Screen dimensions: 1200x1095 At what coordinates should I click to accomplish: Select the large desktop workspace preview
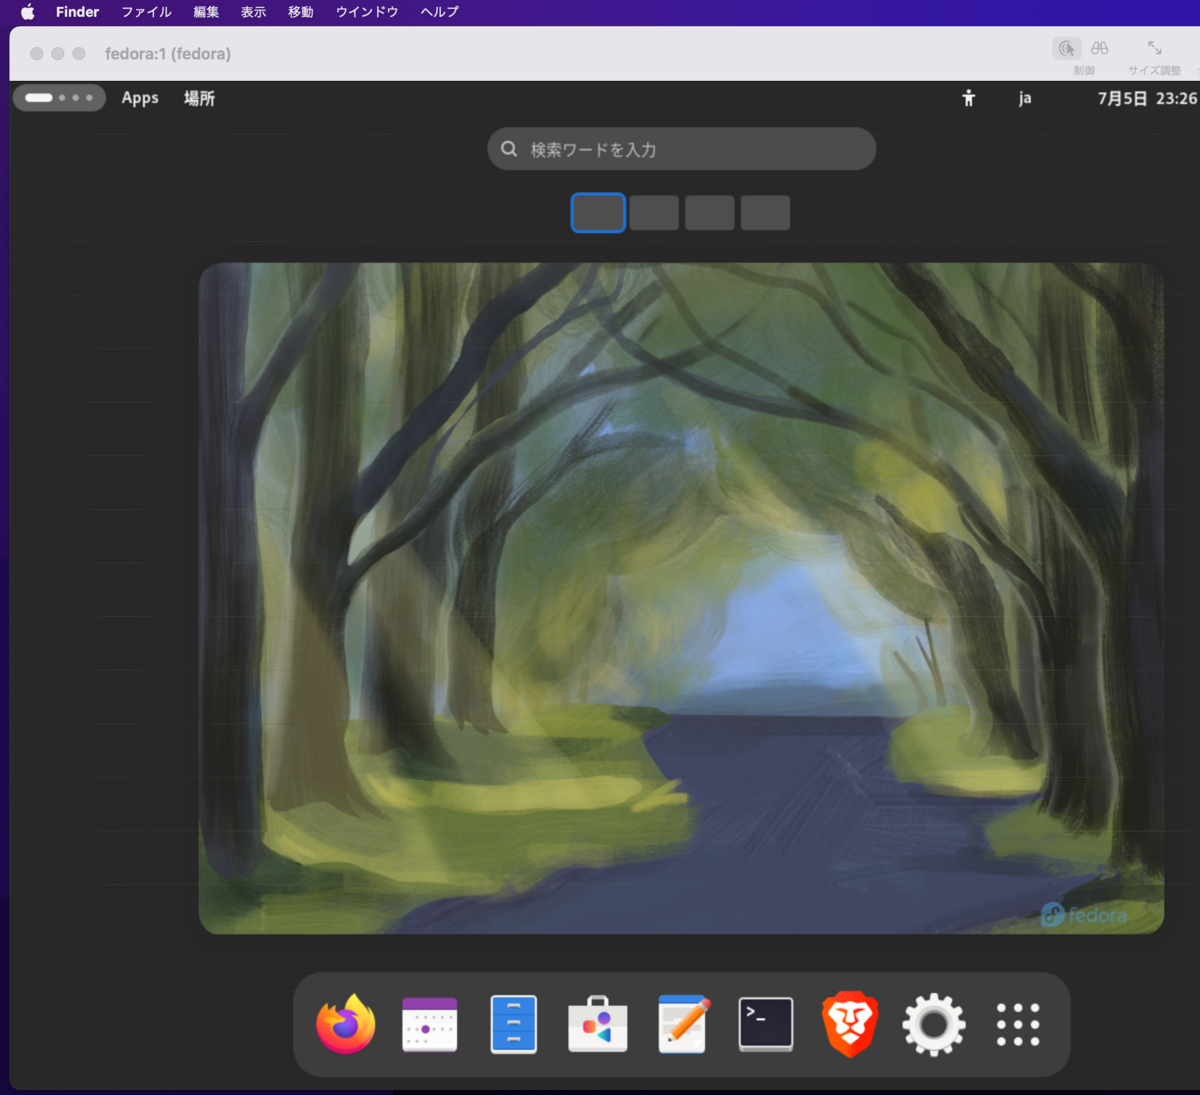point(681,598)
